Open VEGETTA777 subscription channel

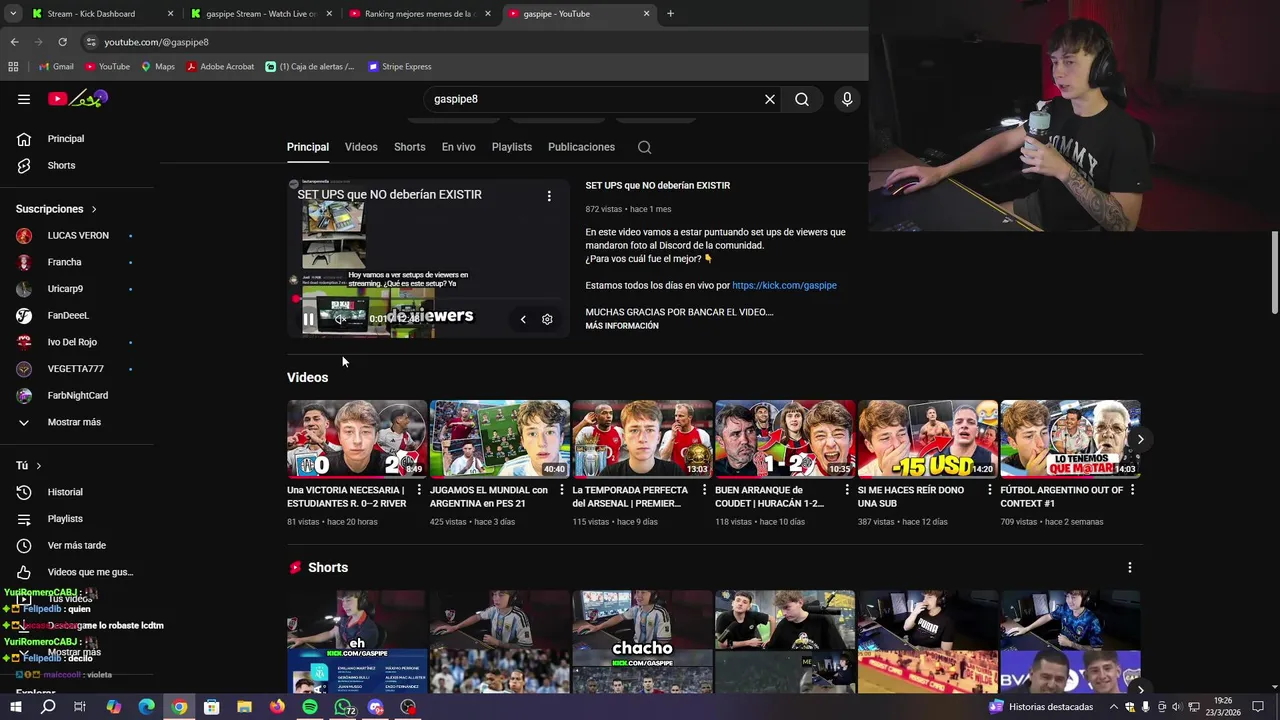coord(78,369)
